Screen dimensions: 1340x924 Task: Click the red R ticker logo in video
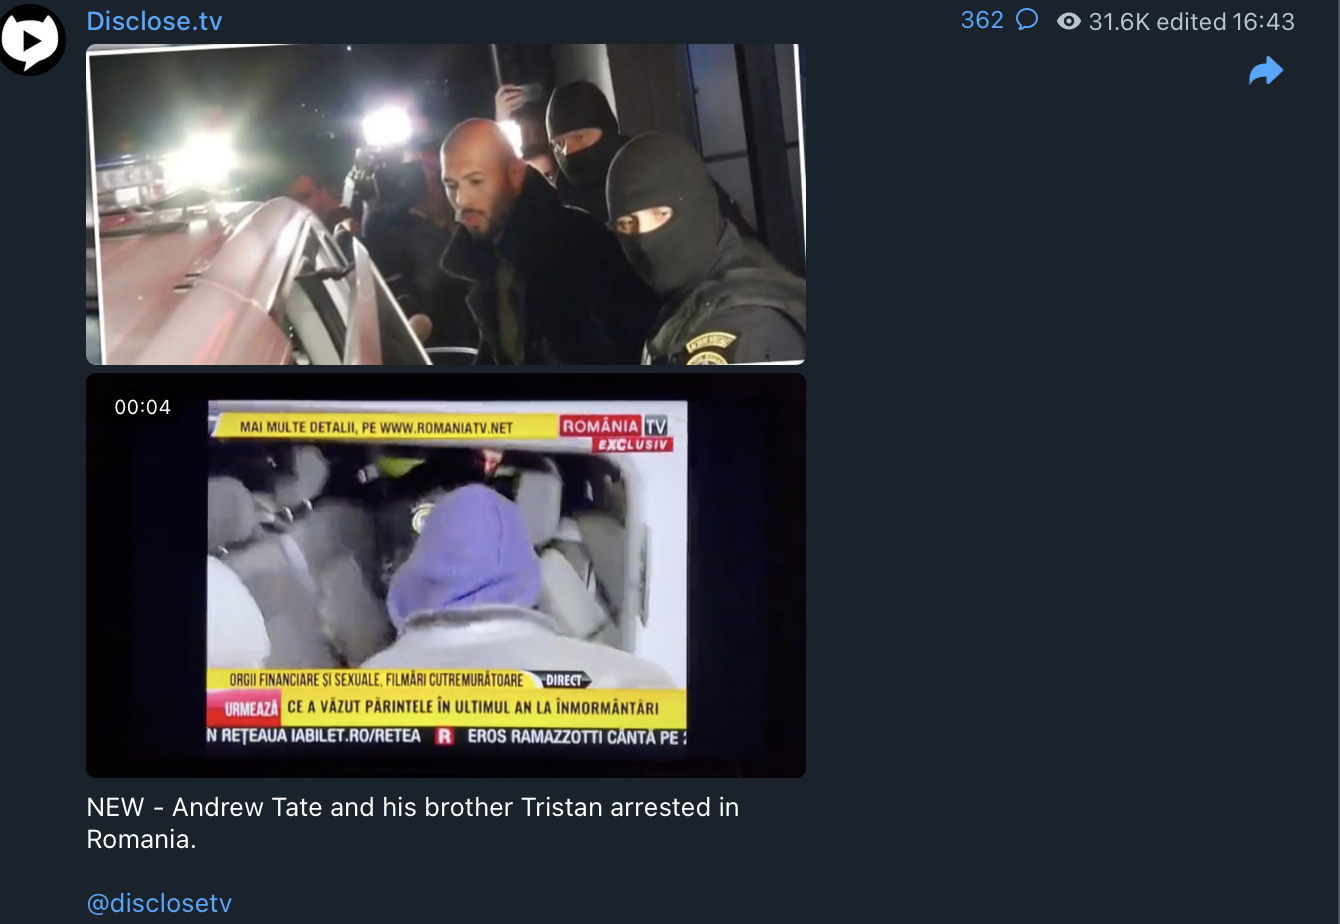444,737
